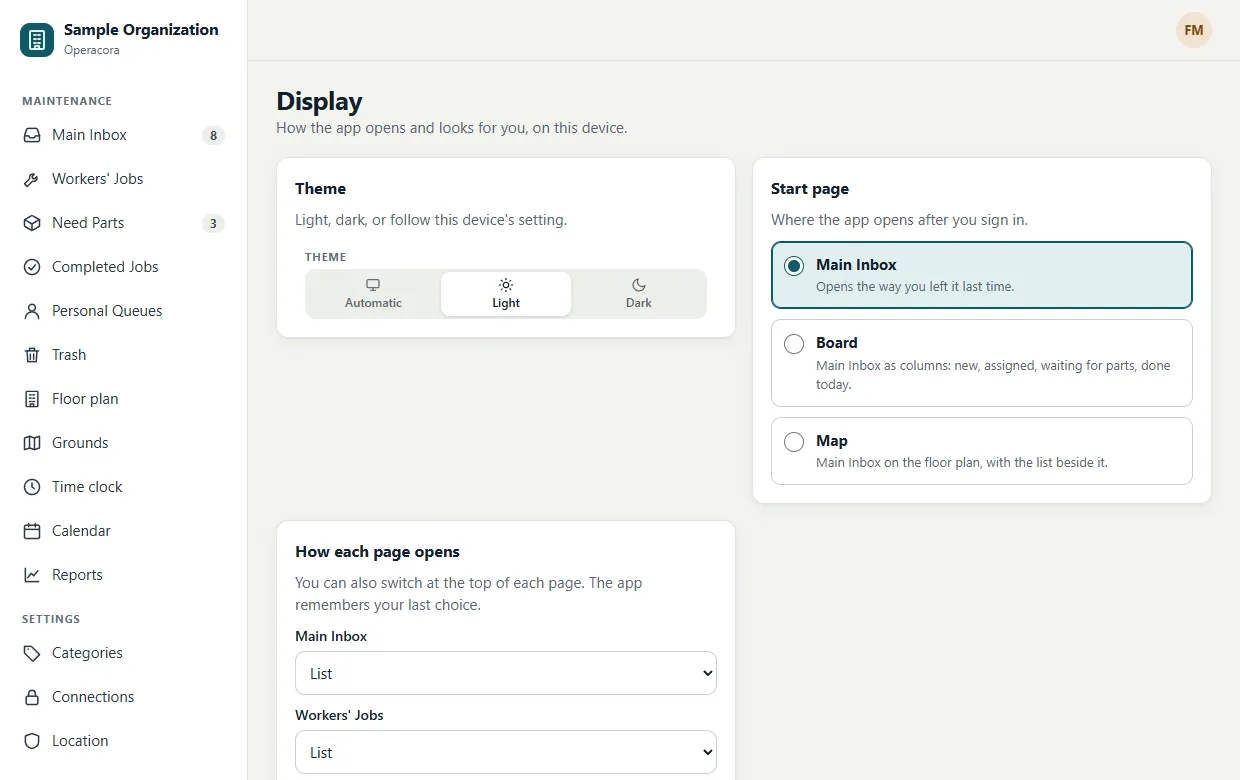Switch theme to Light
The height and width of the screenshot is (780, 1240).
[506, 294]
